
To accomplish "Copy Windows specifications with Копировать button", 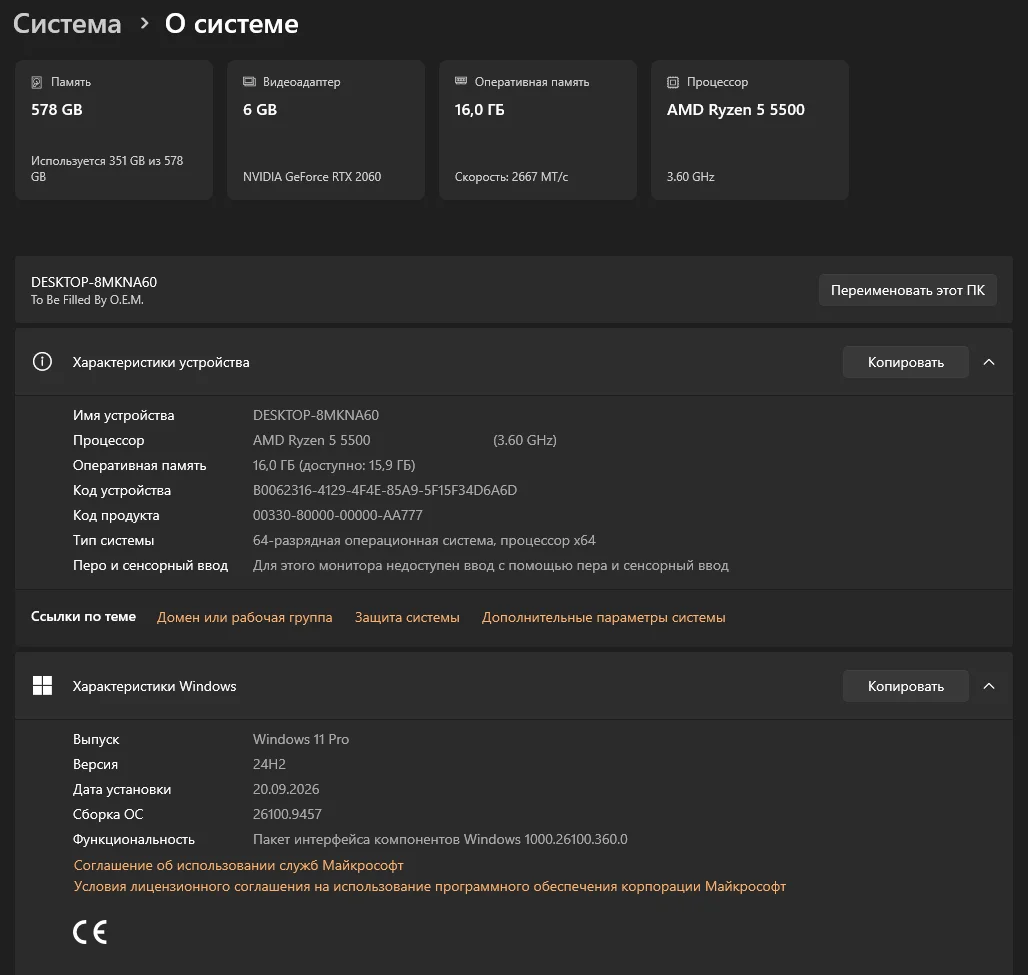I will [x=905, y=686].
